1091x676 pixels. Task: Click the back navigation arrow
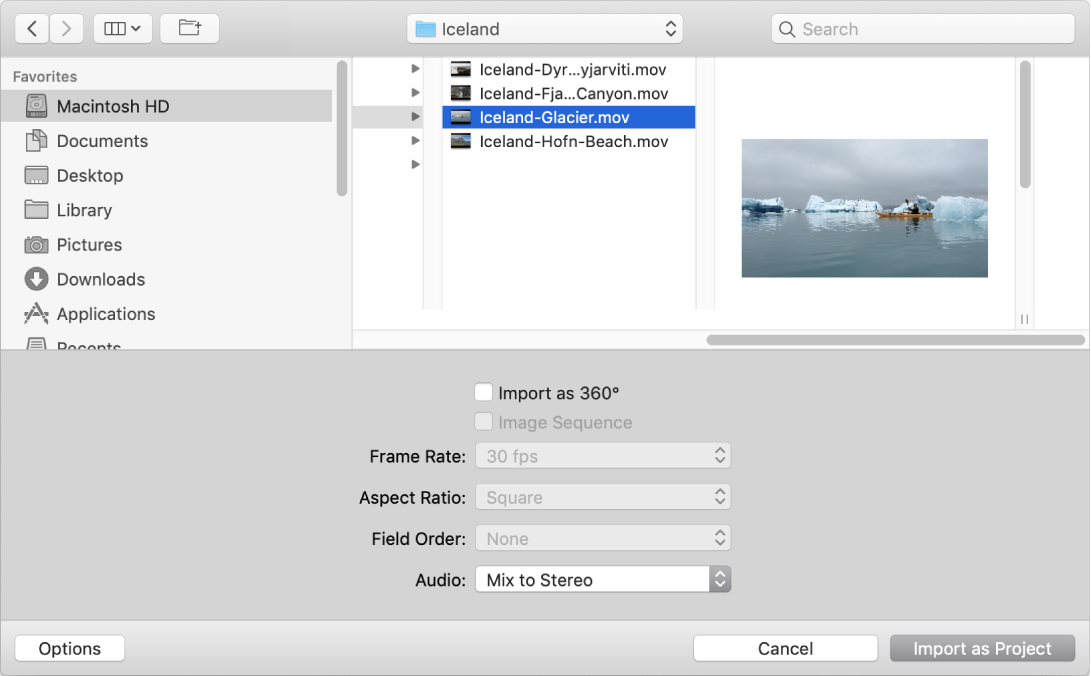(32, 29)
